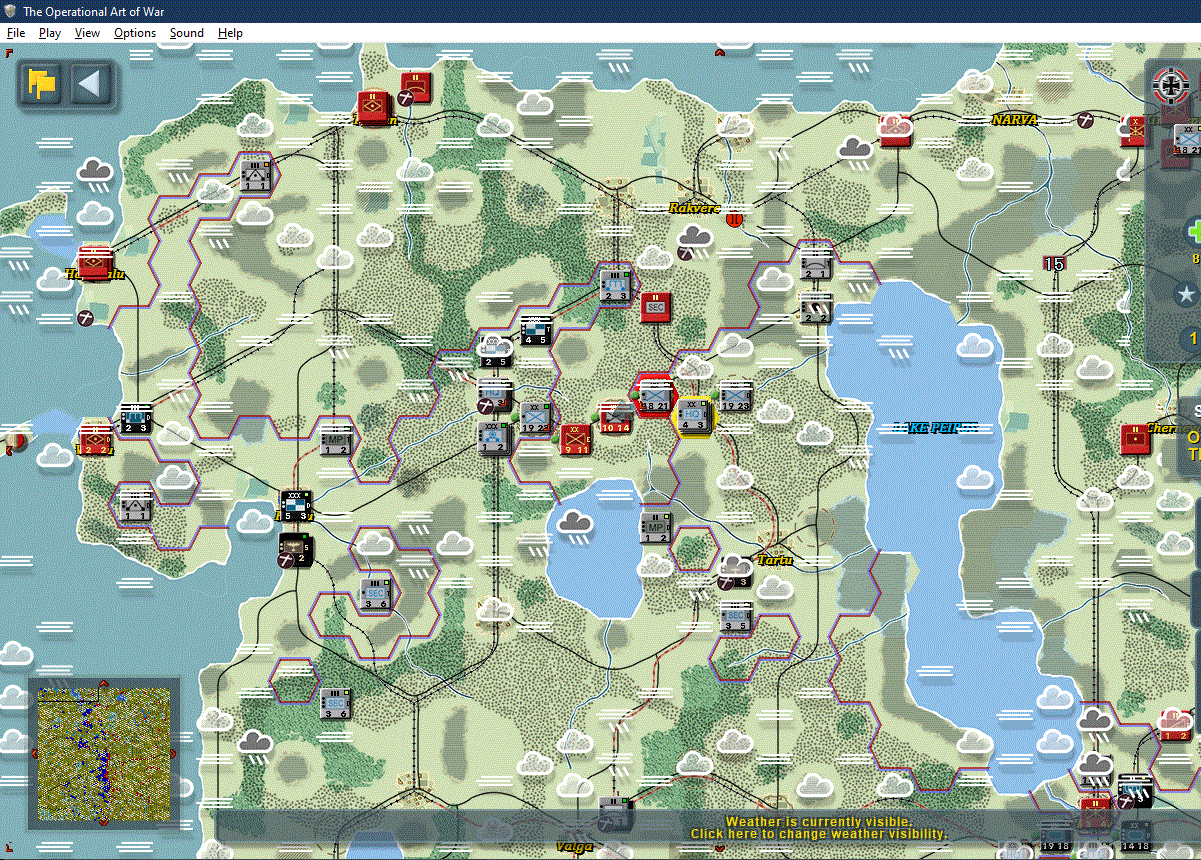1201x860 pixels.
Task: Select the red enemy unit 10 14
Action: pos(616,417)
